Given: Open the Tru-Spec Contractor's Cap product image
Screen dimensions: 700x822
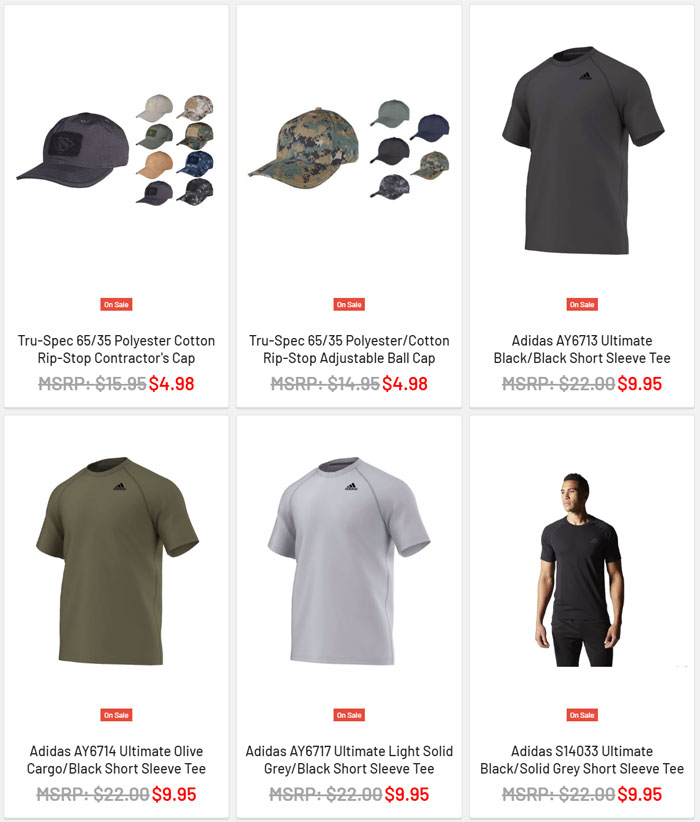Looking at the screenshot, I should [x=116, y=150].
